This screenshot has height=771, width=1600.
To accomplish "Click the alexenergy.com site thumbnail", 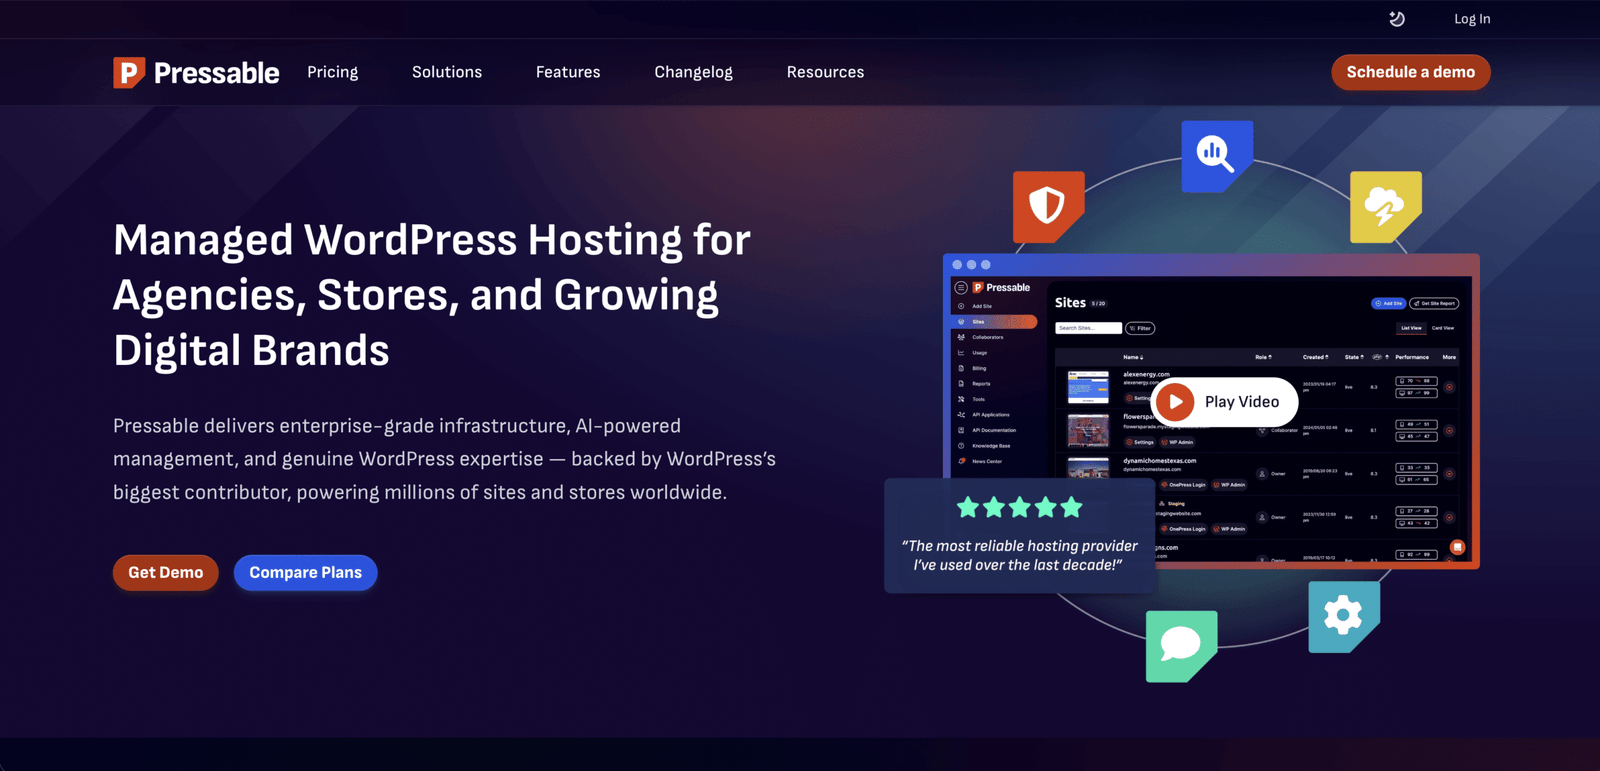I will coord(1088,387).
